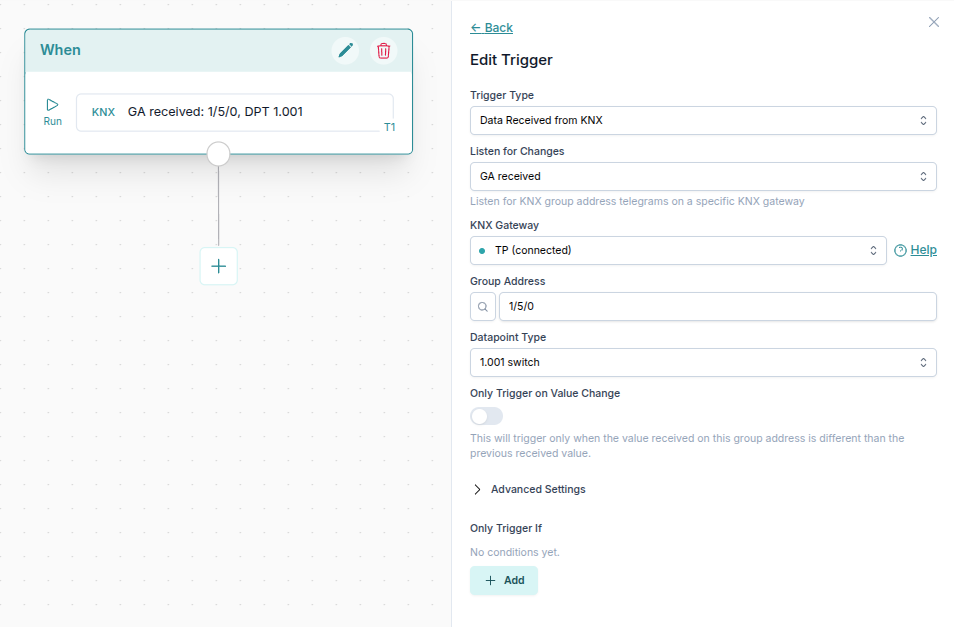954x627 pixels.
Task: Click the Run play icon
Action: click(x=53, y=105)
